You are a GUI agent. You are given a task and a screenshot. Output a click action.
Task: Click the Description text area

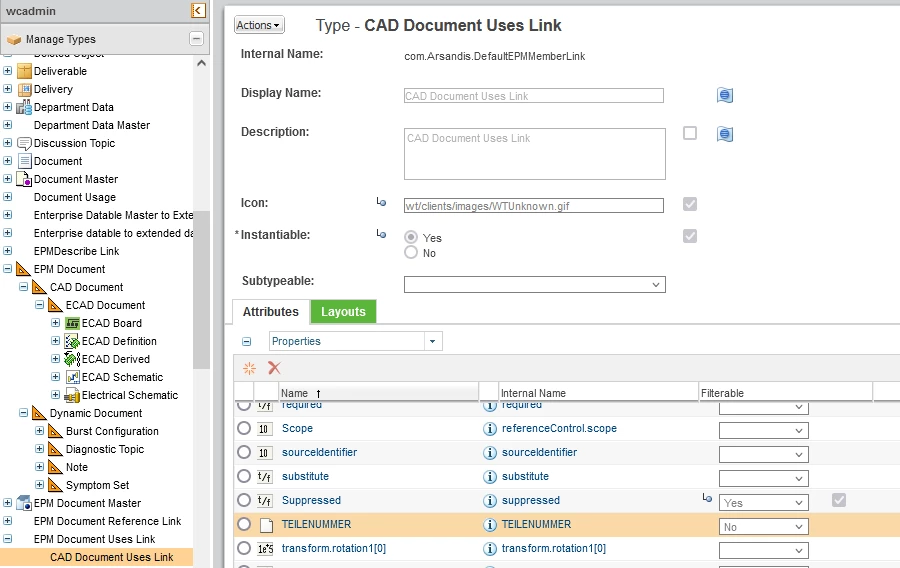tap(535, 154)
